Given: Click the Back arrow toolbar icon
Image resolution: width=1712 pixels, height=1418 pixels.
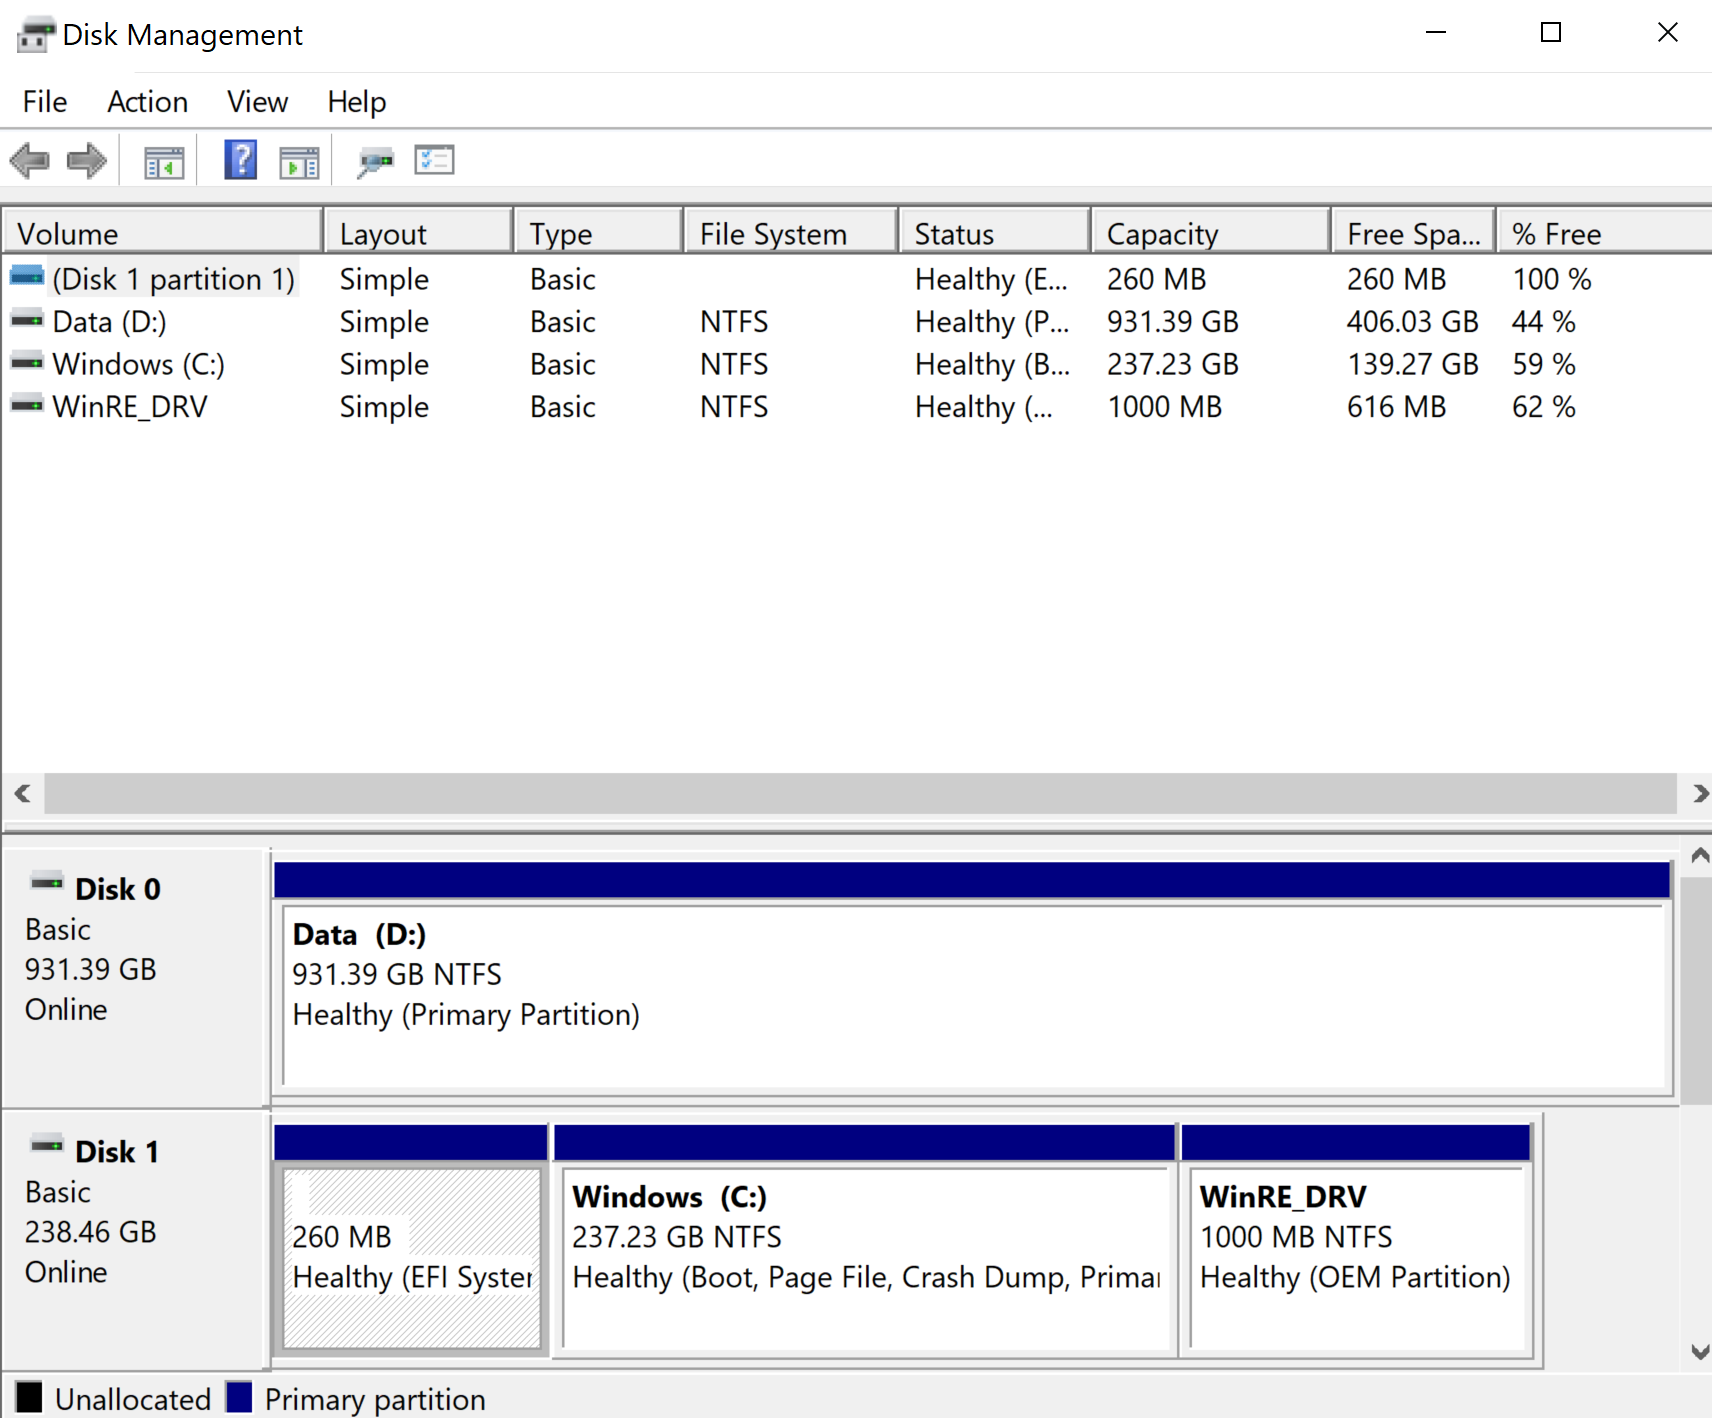Looking at the screenshot, I should point(29,160).
